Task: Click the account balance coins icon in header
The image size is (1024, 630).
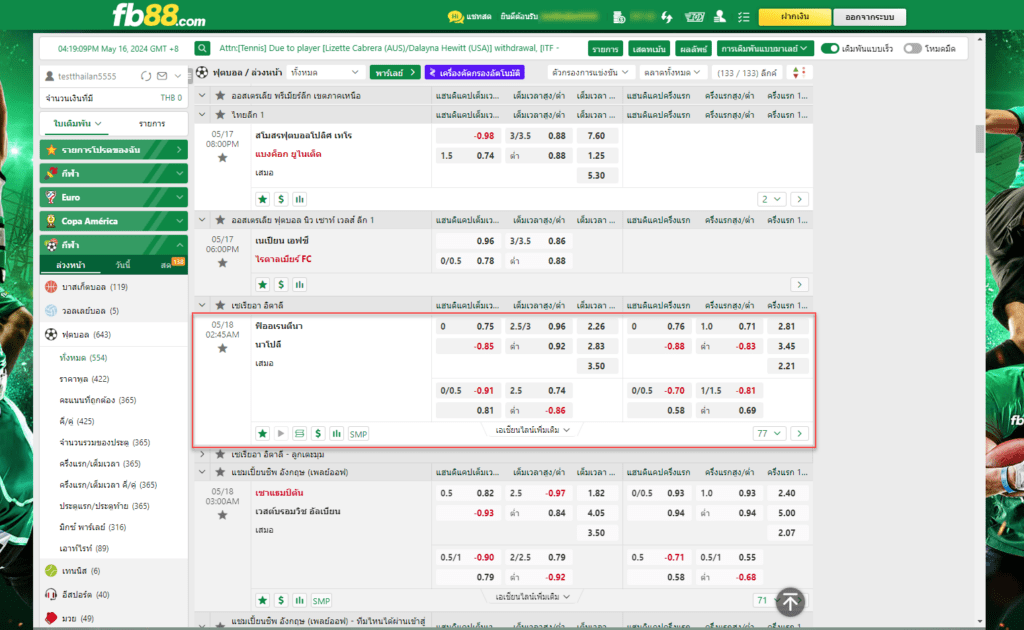Action: coord(619,17)
